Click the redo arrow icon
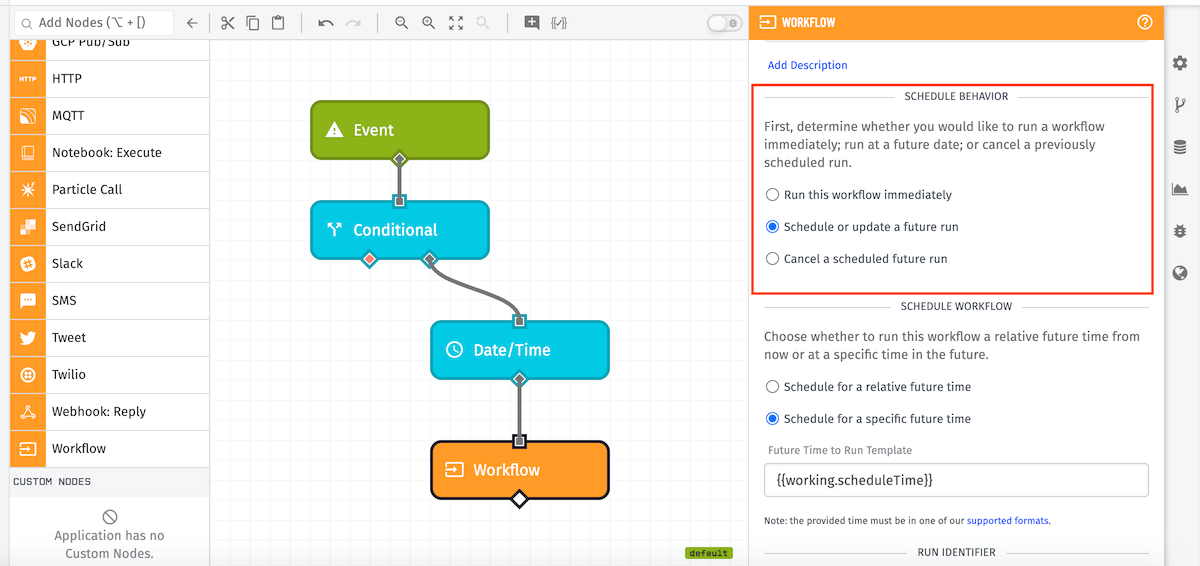 coord(353,23)
